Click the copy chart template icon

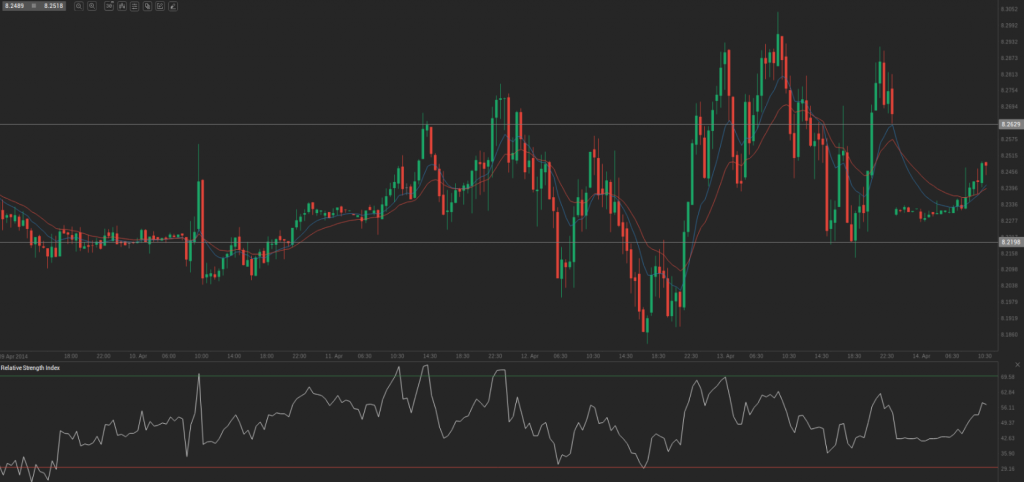(148, 6)
